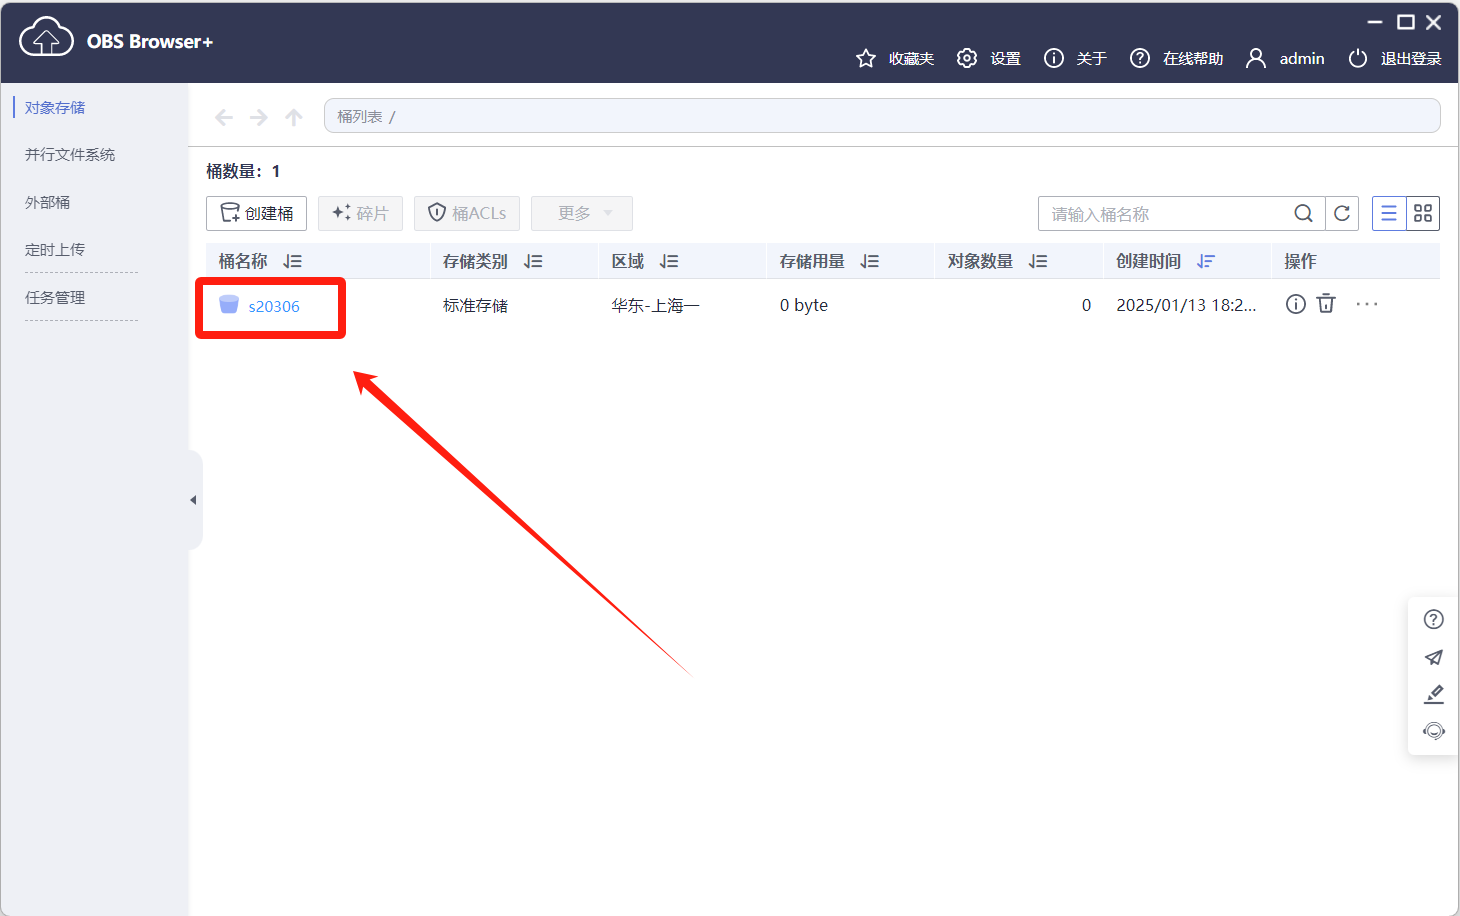
Task: Sort by 桶名称 column
Action: click(x=292, y=261)
